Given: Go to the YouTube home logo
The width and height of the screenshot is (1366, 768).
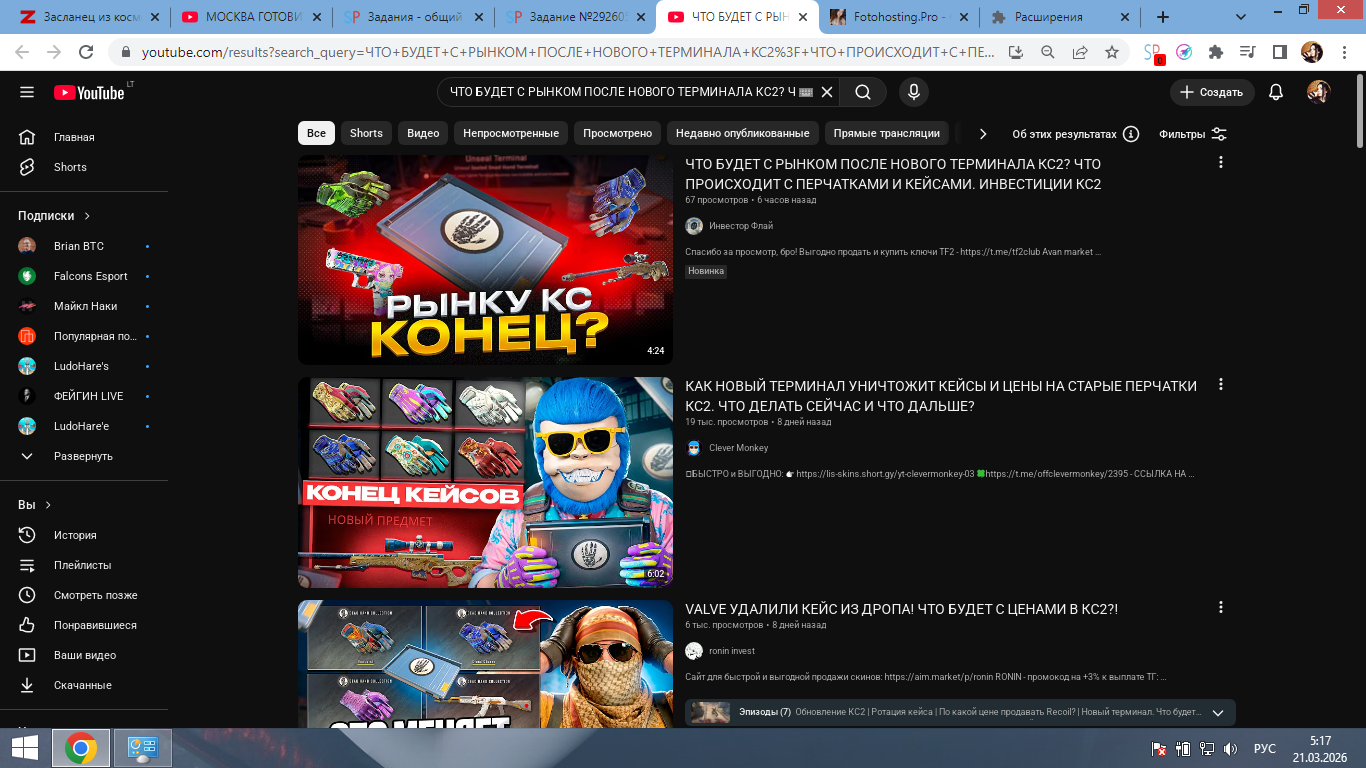Looking at the screenshot, I should 90,92.
